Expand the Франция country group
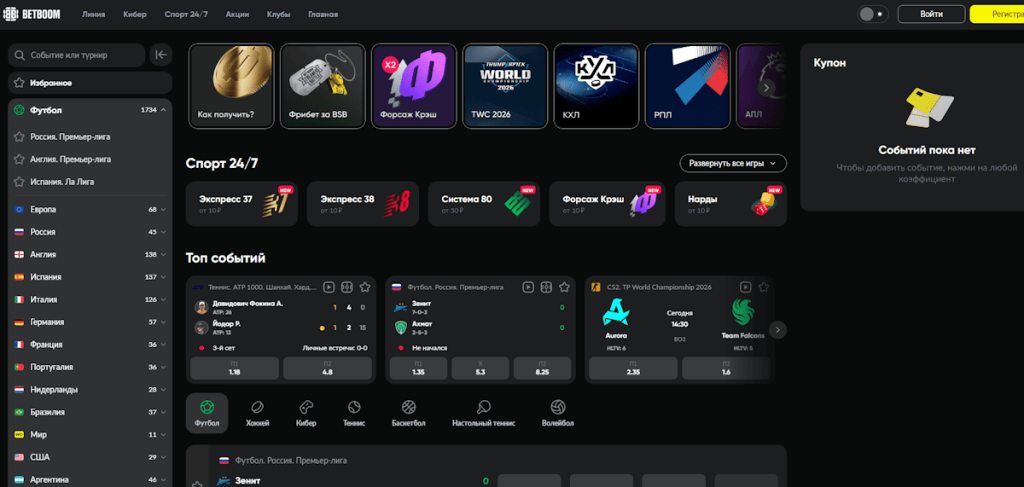The width and height of the screenshot is (1024, 487). 163,345
